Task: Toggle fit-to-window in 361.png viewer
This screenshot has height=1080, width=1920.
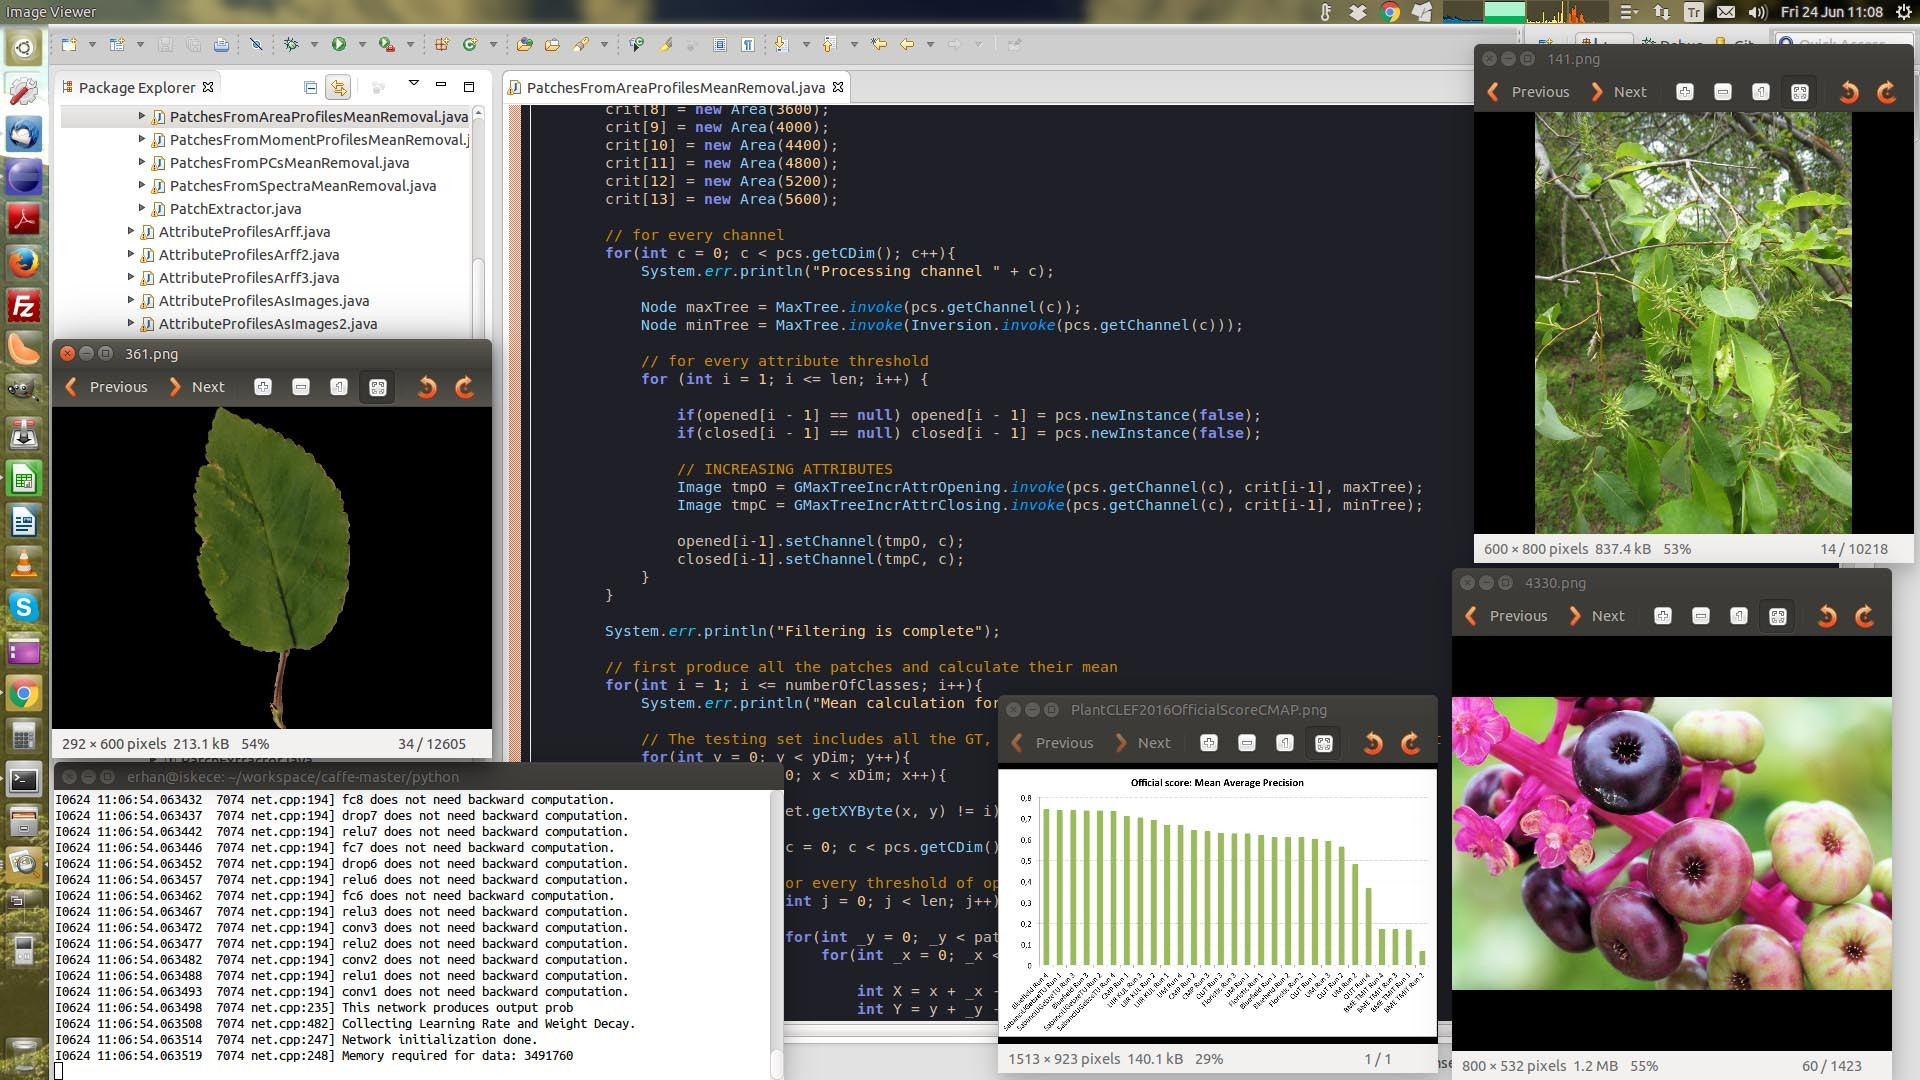Action: tap(377, 387)
